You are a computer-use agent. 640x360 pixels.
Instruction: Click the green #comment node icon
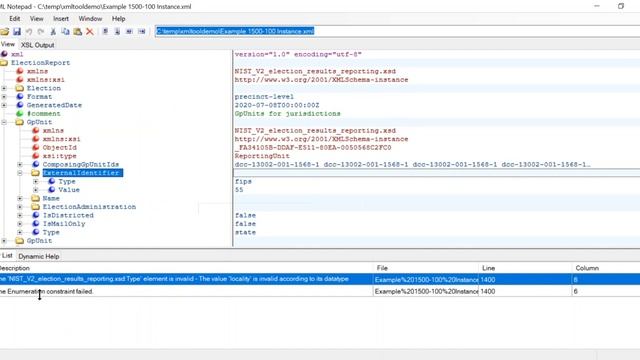20,113
